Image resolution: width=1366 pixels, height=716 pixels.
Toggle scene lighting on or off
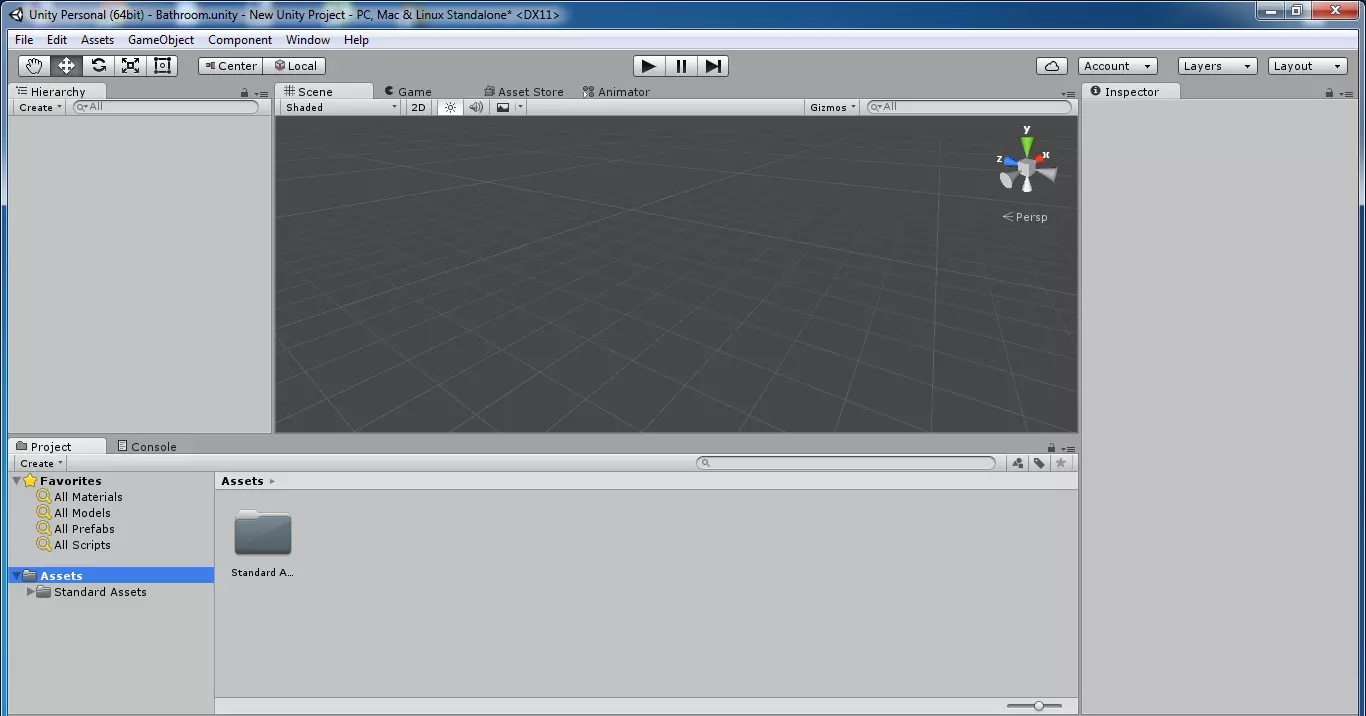coord(450,107)
